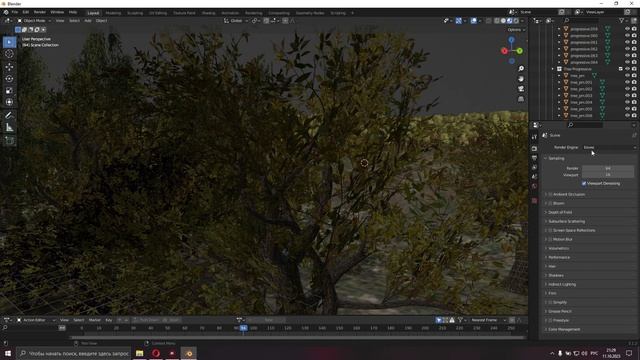The image size is (640, 360).
Task: Open the viewport Add menu
Action: click(88, 20)
